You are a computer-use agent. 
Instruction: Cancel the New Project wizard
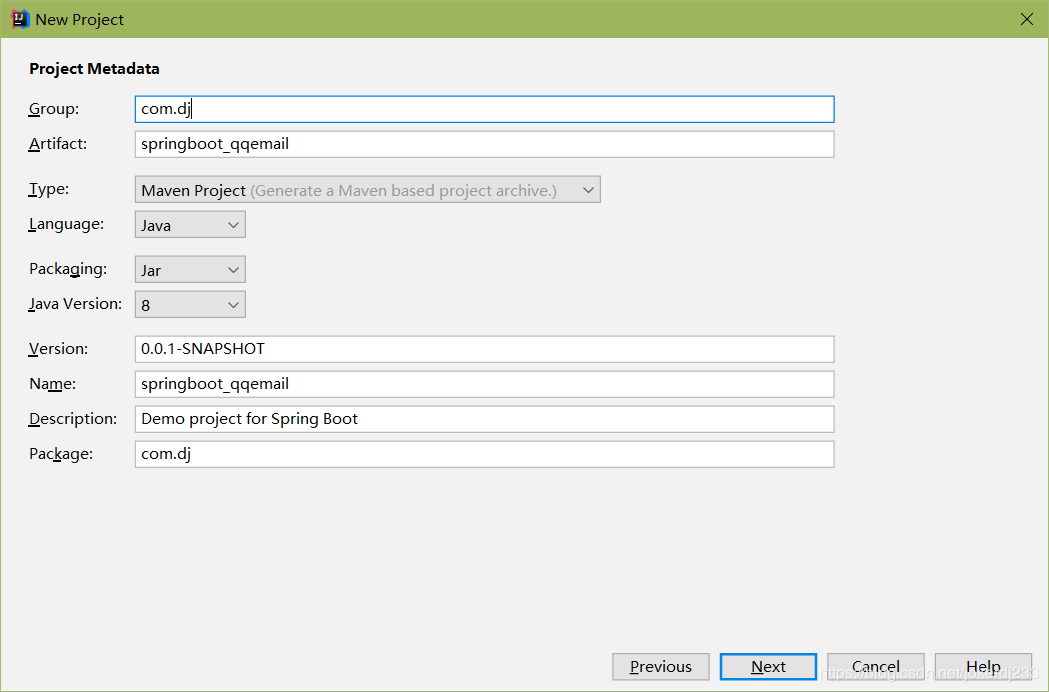point(876,667)
